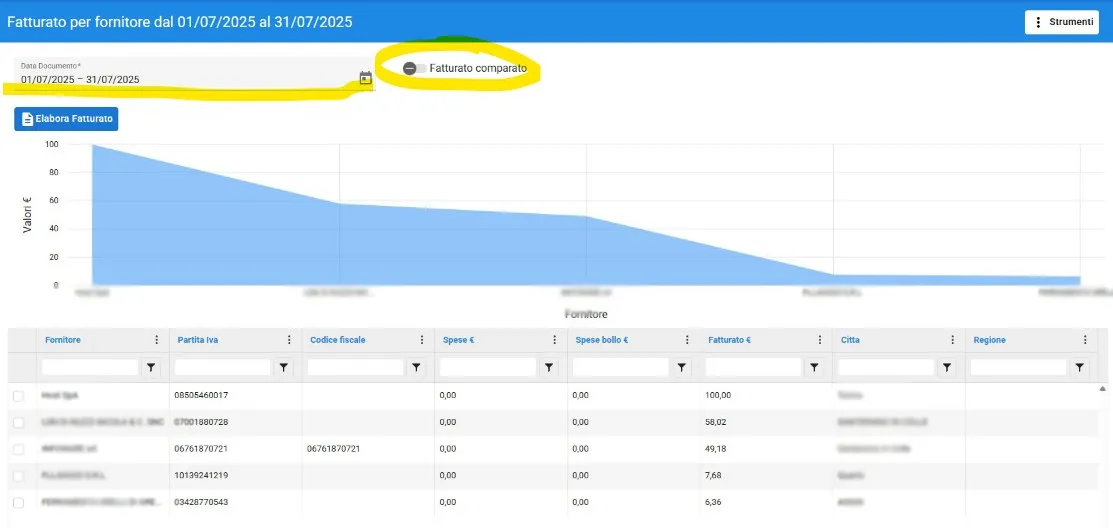Focus the Codice fiscale filter text box
This screenshot has width=1113, height=528.
[355, 367]
